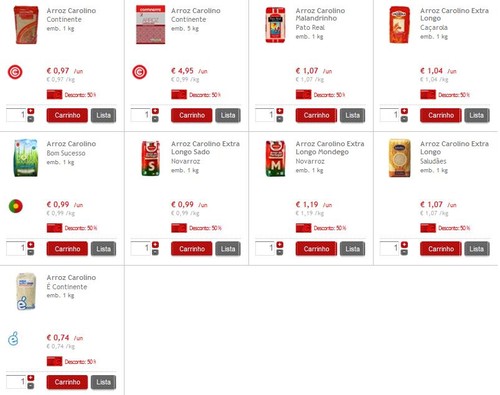Screen dimensions: 500x395
Task: Open the Novarroz Mondego package image
Action: 275,158
